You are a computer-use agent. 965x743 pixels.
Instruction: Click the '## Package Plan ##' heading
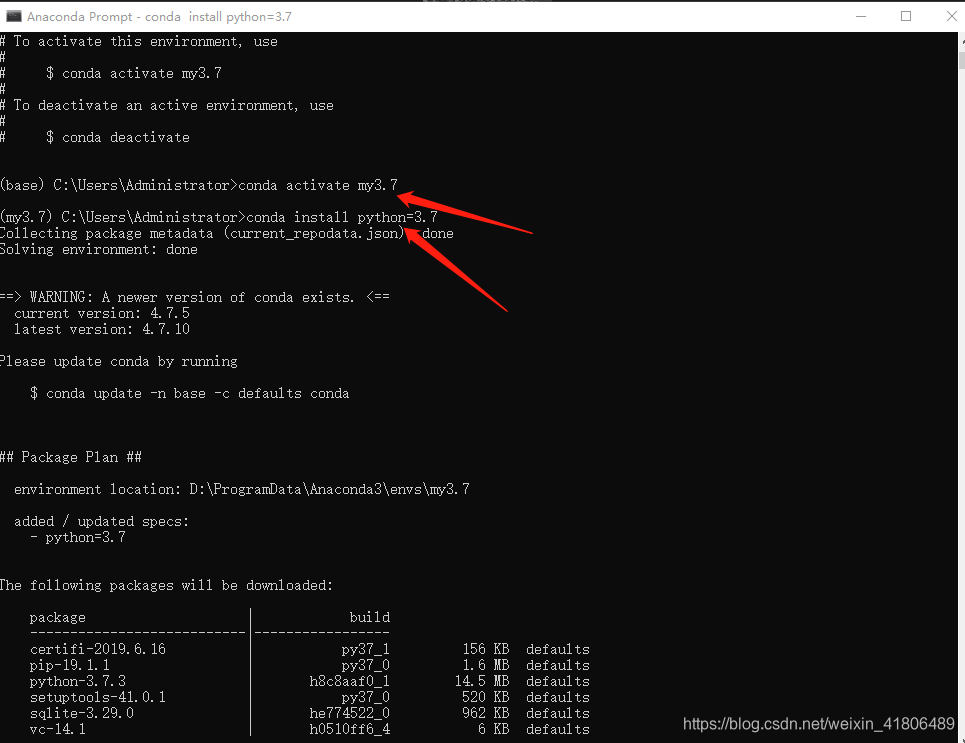71,457
